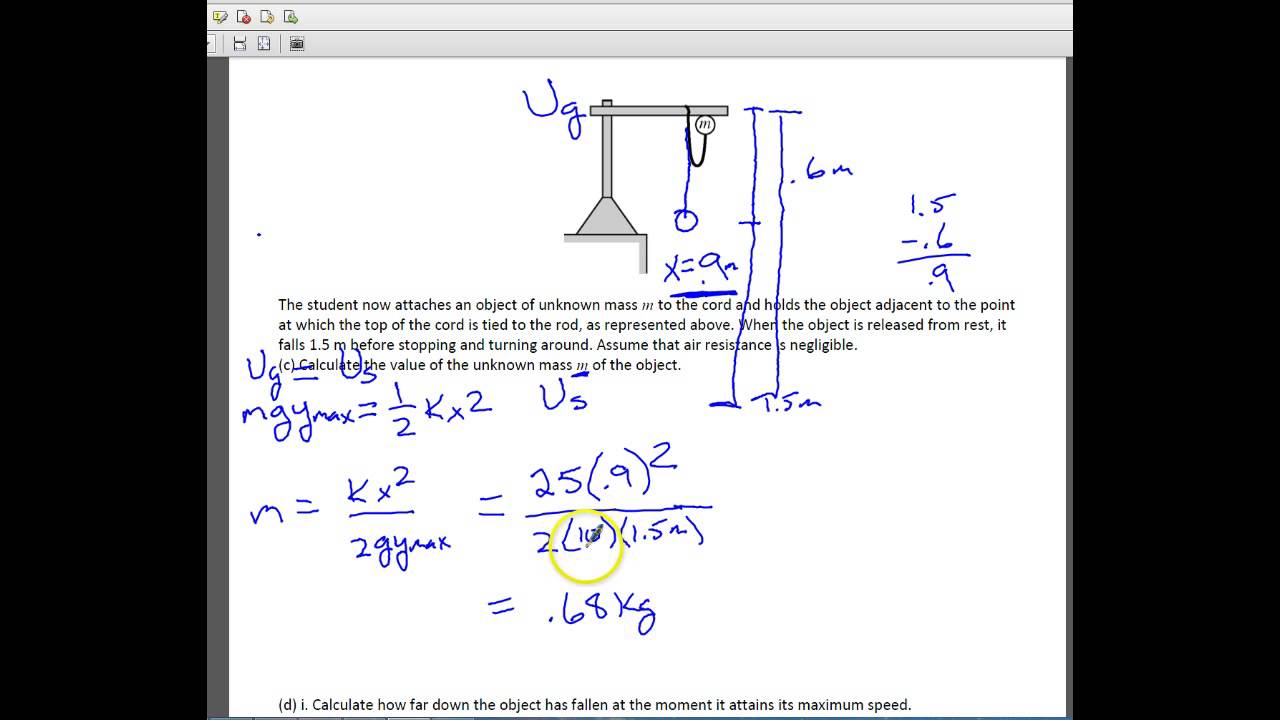
Task: Click the delete page icon with red X
Action: pyautogui.click(x=244, y=17)
